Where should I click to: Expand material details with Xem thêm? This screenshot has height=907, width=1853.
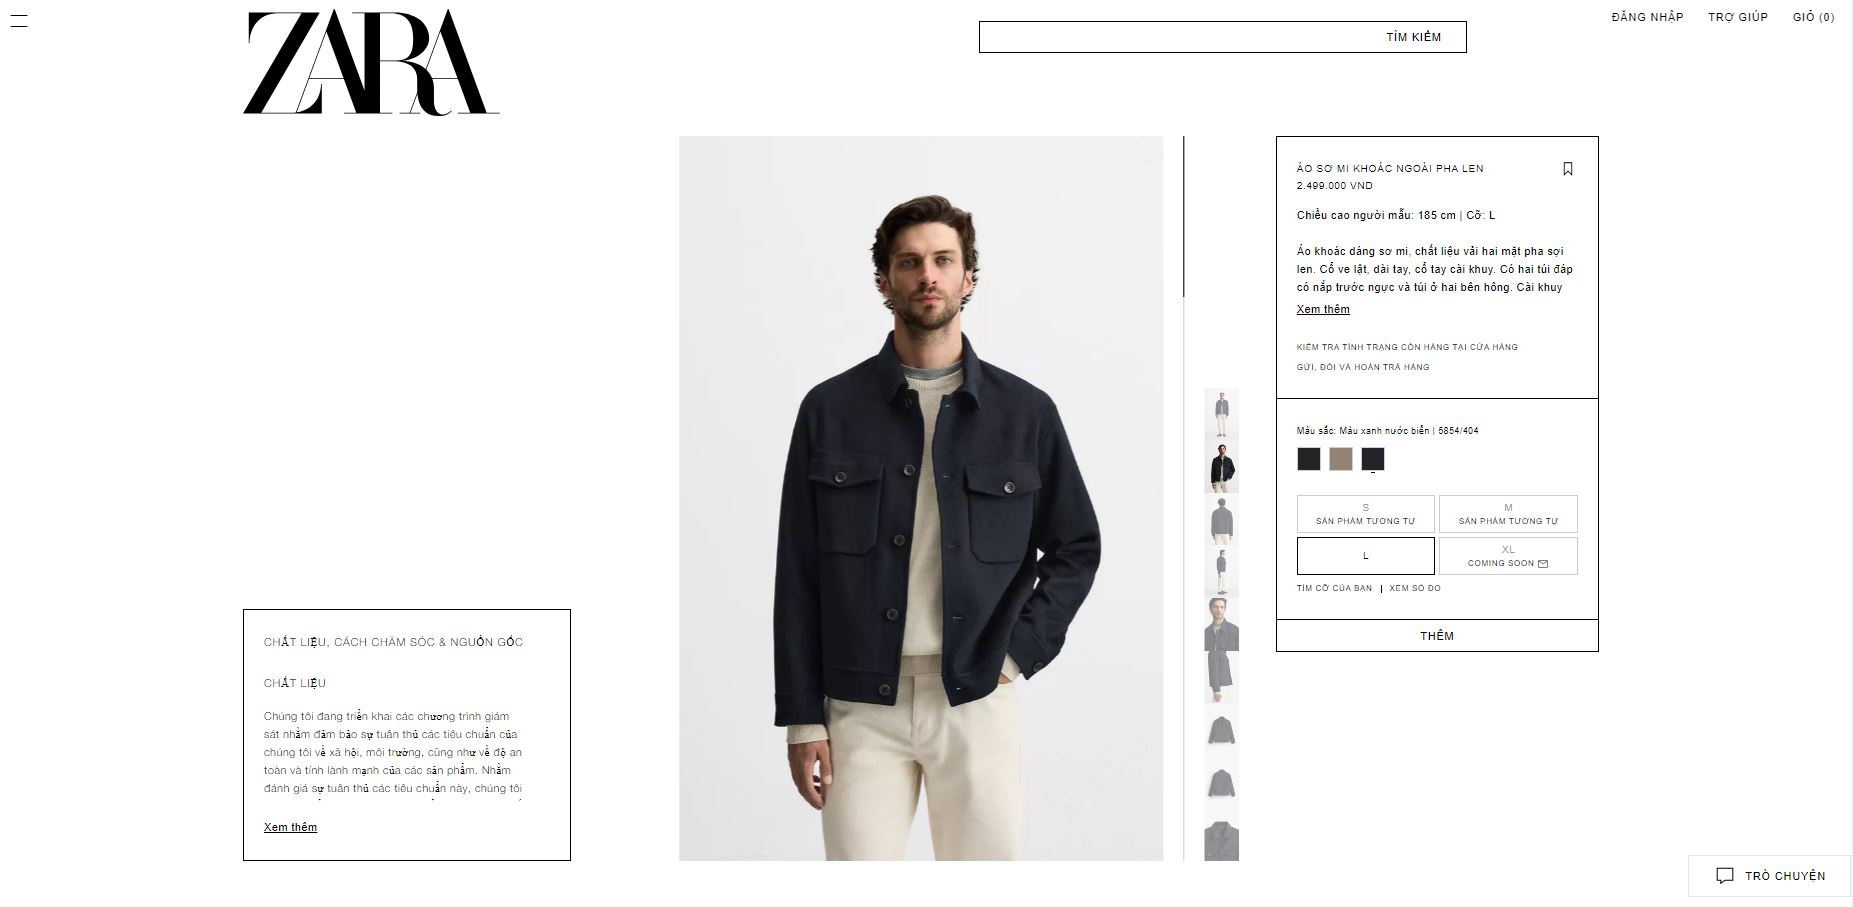point(290,827)
